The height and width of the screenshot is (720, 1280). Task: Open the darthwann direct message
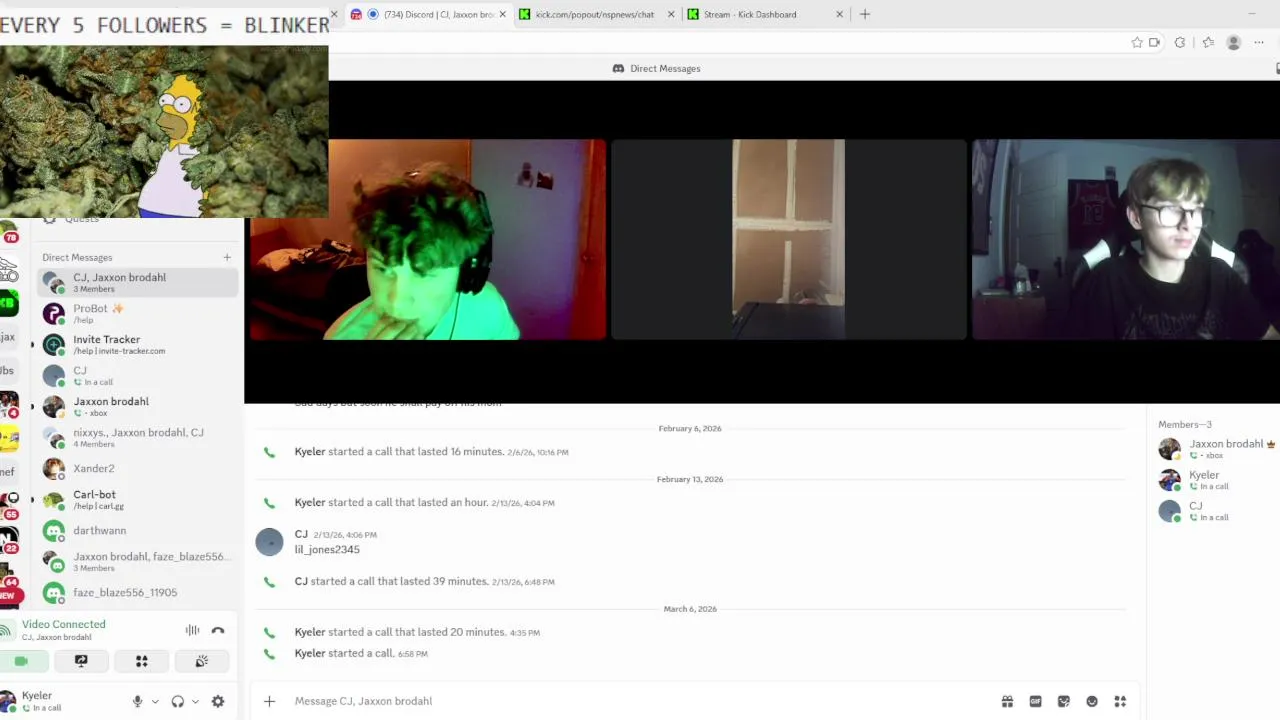click(138, 530)
